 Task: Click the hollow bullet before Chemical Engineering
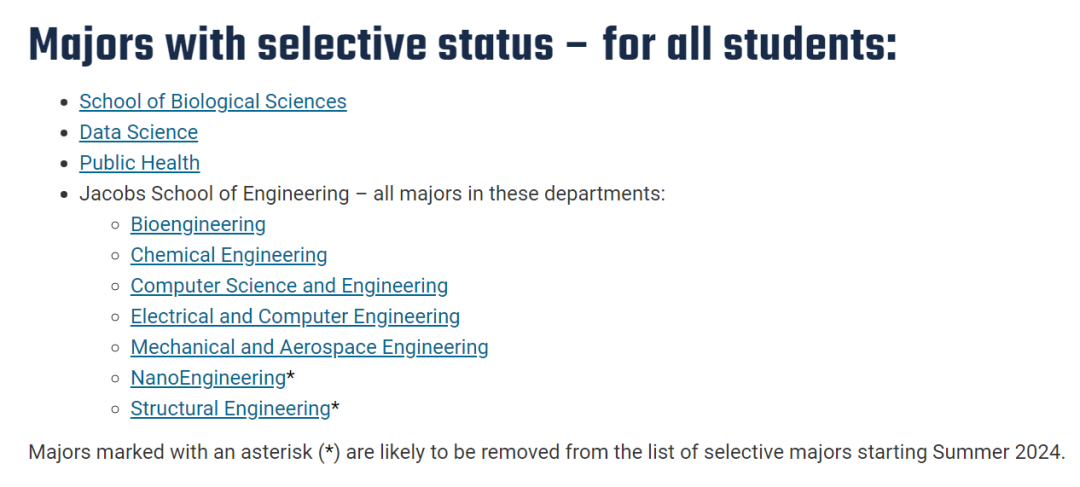116,256
